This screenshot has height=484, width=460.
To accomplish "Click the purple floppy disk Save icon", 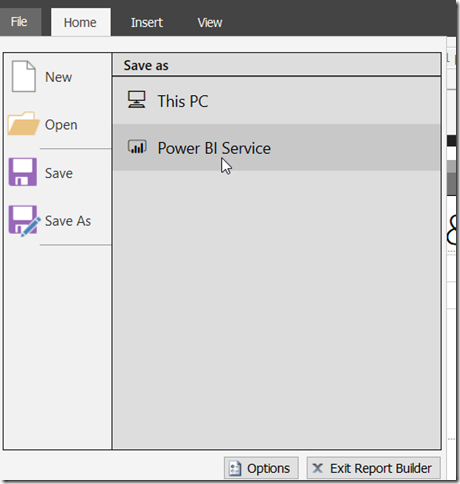I will point(23,172).
